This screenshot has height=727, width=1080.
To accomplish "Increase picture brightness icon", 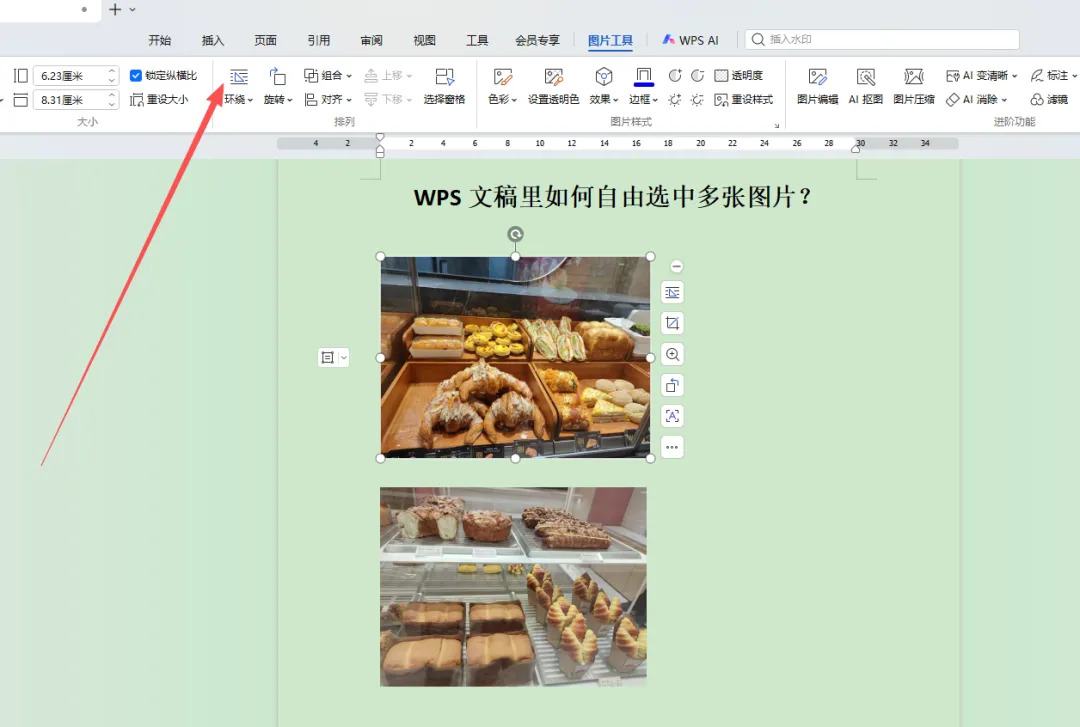I will pyautogui.click(x=675, y=100).
